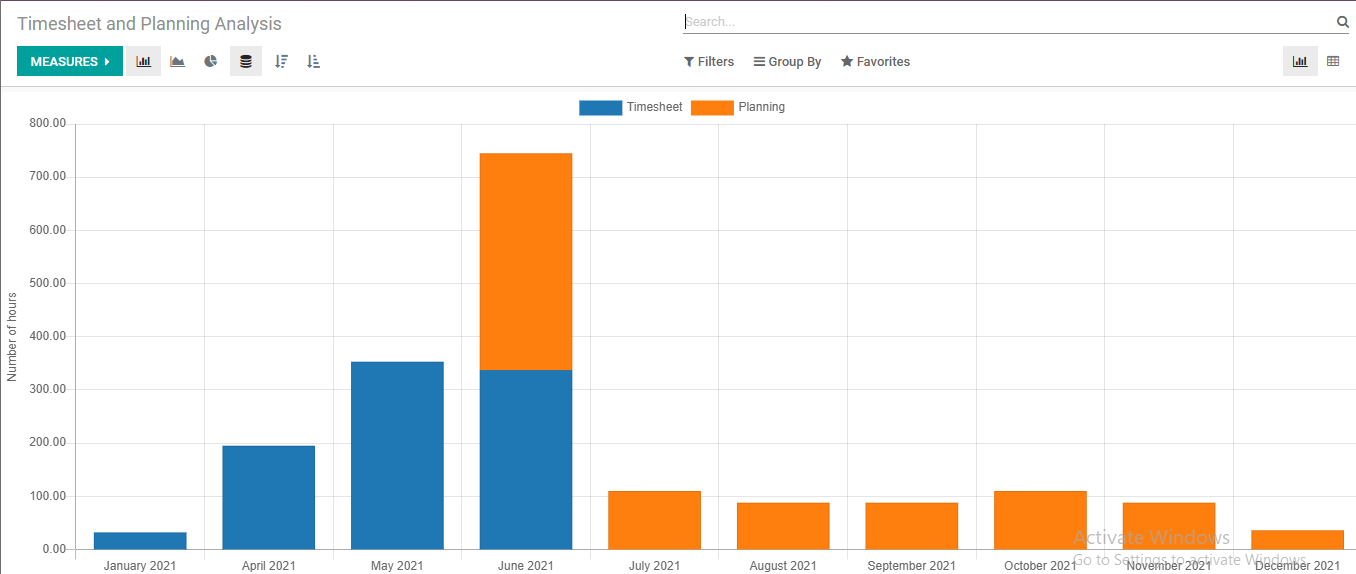Click the 800.00 y-axis value
The image size is (1356, 574).
coord(47,124)
